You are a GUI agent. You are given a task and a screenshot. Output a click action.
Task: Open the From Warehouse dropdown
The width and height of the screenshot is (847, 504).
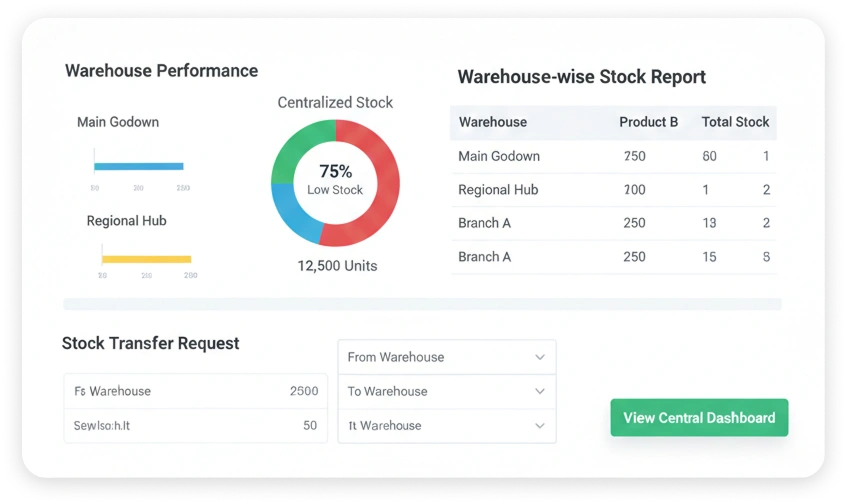tap(447, 357)
